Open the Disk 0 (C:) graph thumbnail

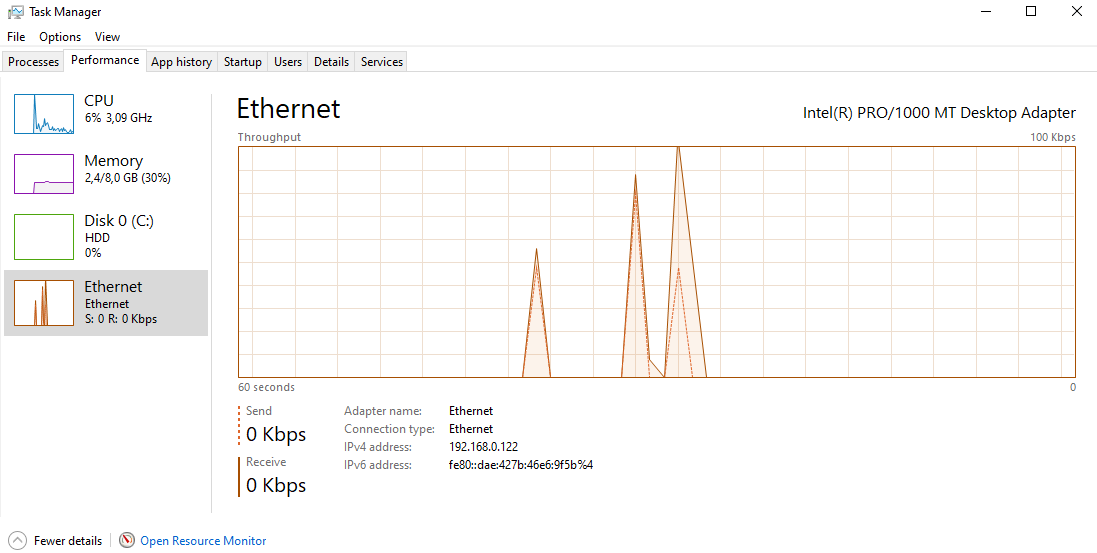[44, 237]
